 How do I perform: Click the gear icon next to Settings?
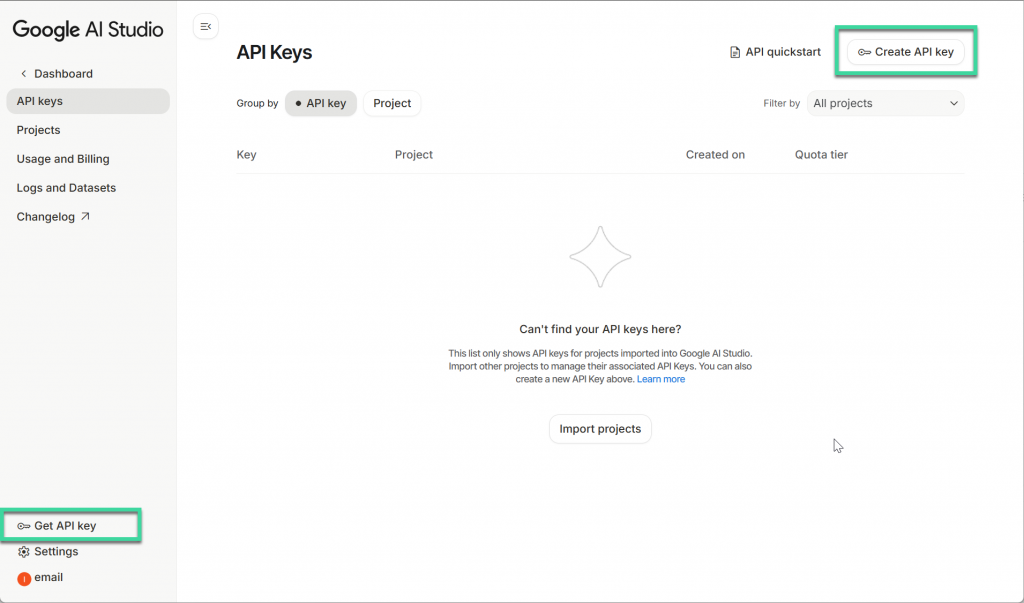[x=24, y=552]
